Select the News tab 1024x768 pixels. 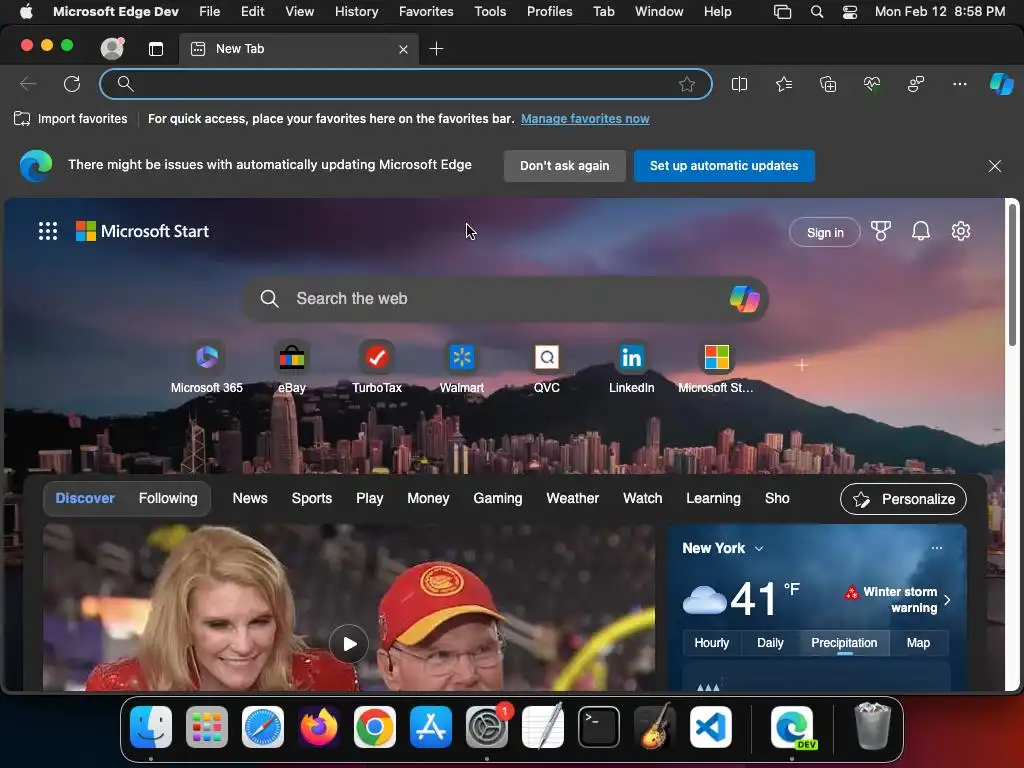[x=250, y=498]
